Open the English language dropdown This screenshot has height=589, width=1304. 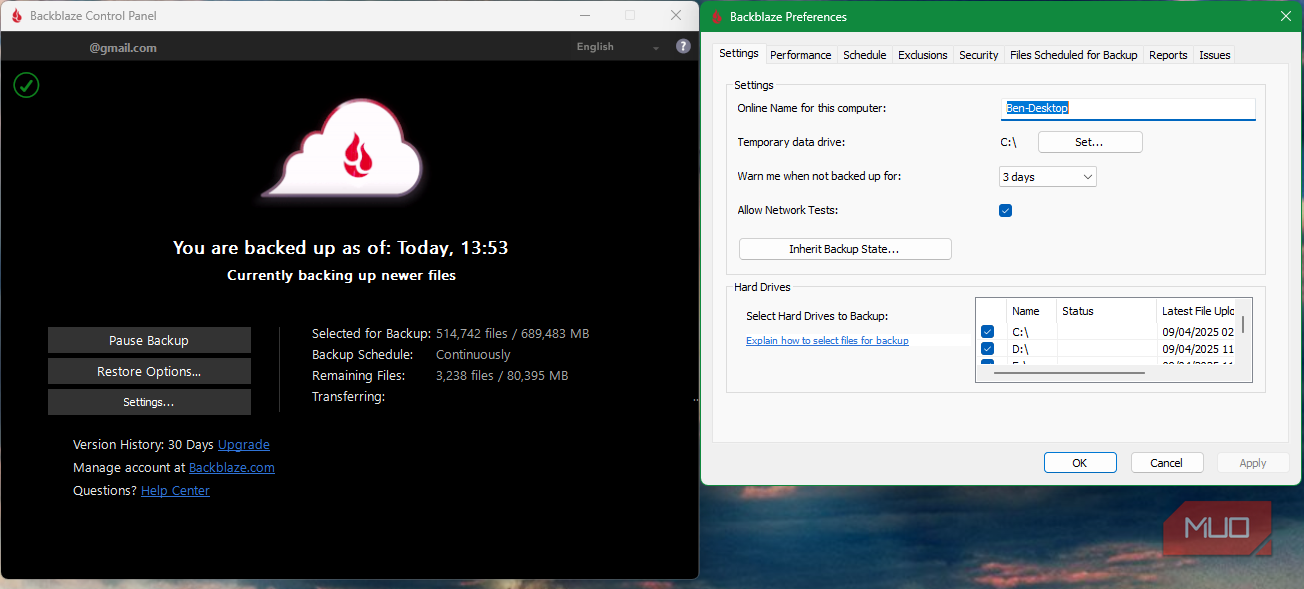(618, 47)
